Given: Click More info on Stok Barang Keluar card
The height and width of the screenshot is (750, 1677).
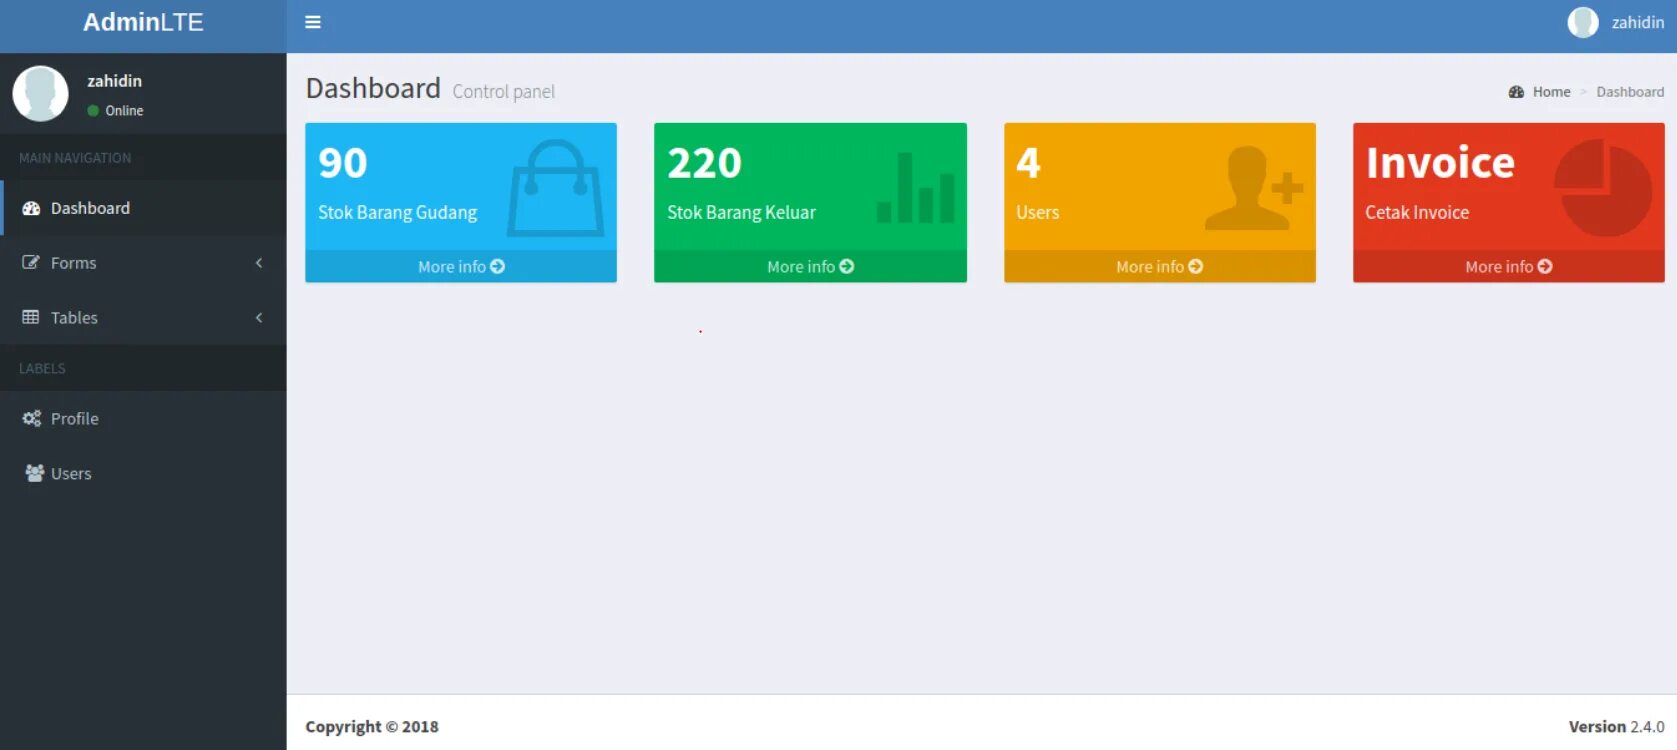Looking at the screenshot, I should [x=810, y=266].
